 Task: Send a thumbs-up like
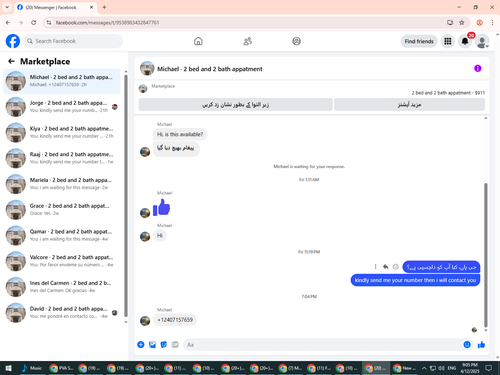(481, 345)
